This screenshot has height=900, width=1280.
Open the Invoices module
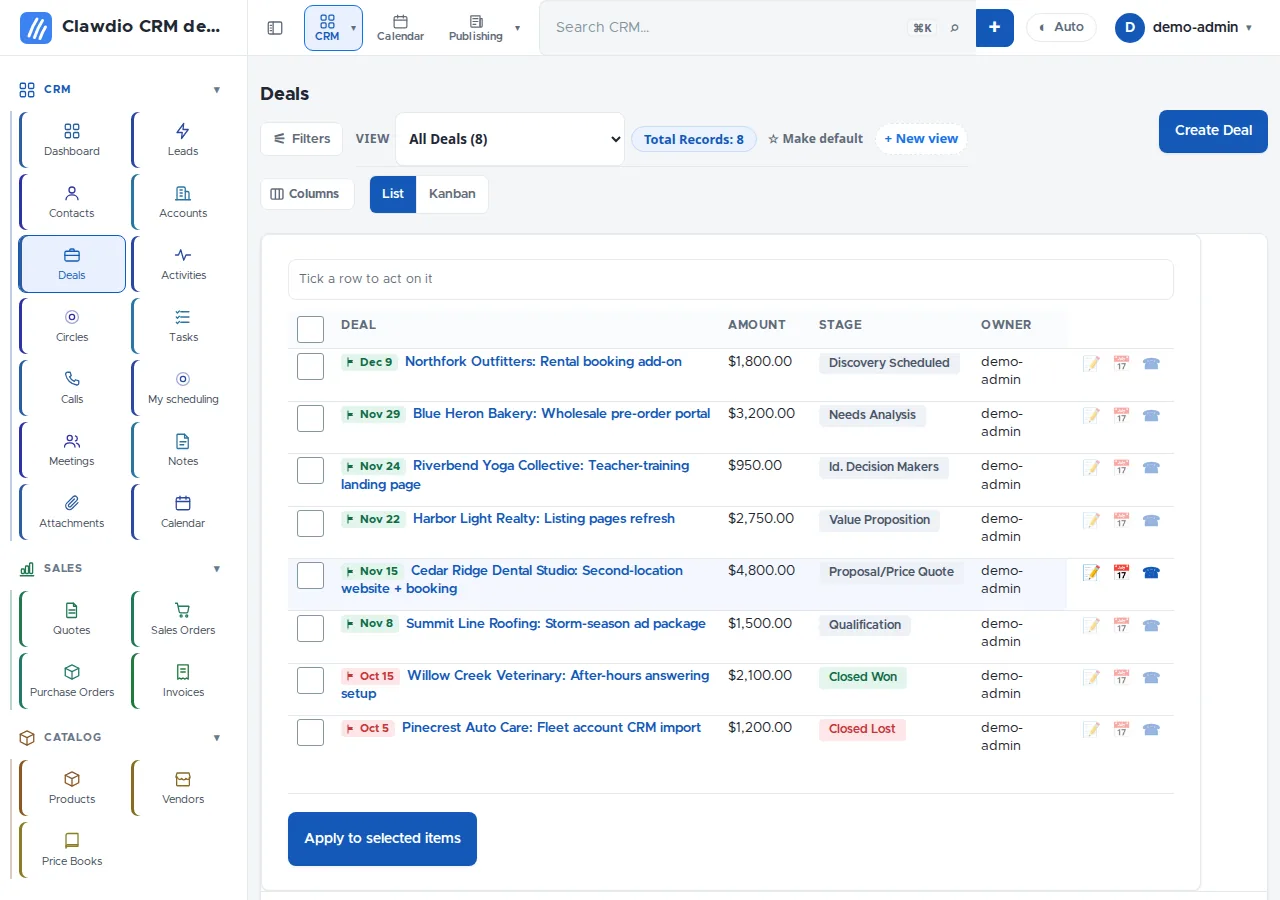(183, 681)
